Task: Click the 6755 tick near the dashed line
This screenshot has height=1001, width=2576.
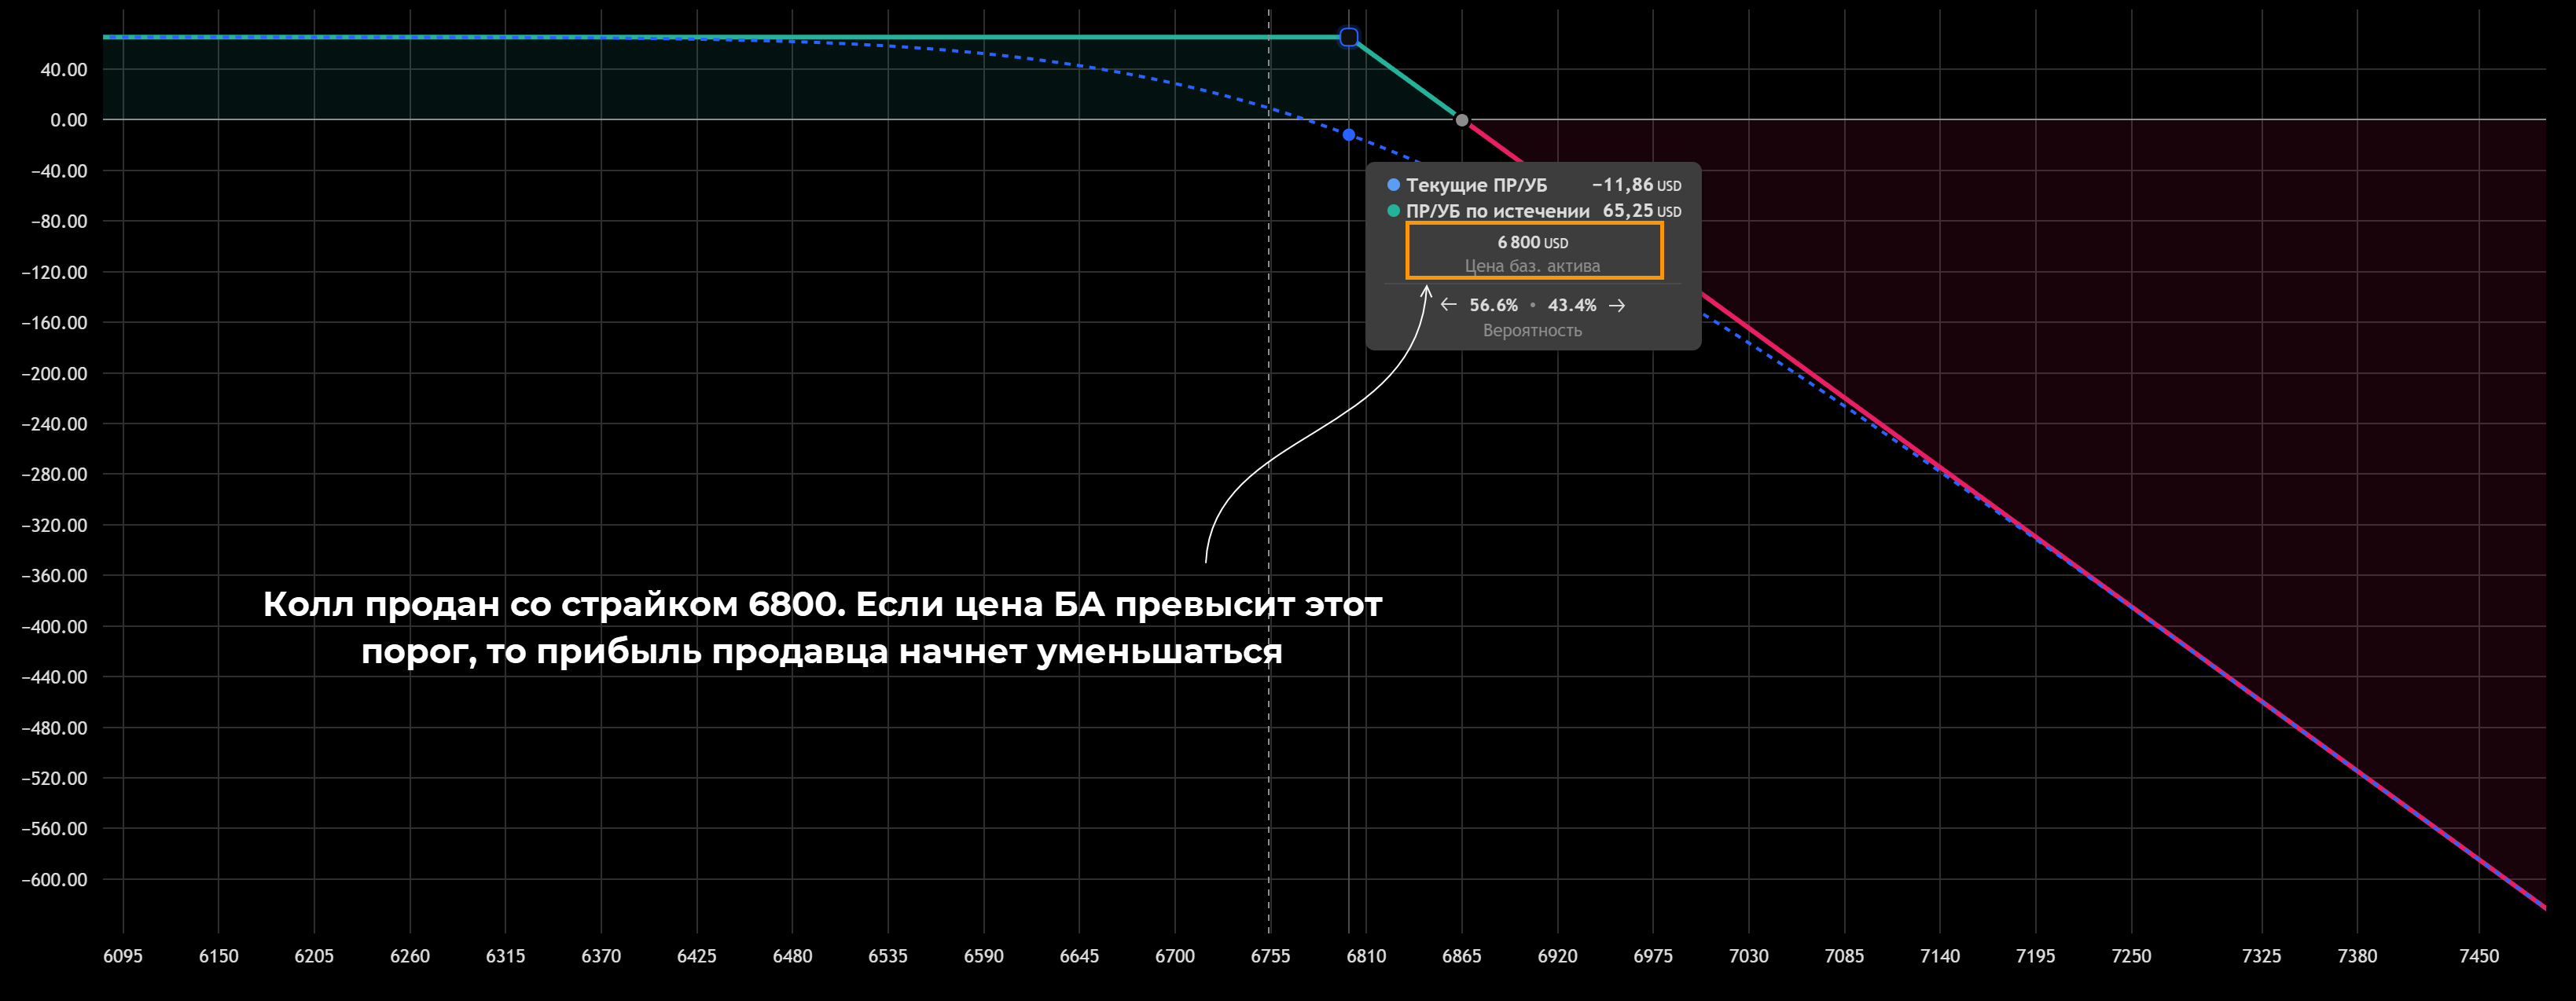Action: pyautogui.click(x=1270, y=956)
